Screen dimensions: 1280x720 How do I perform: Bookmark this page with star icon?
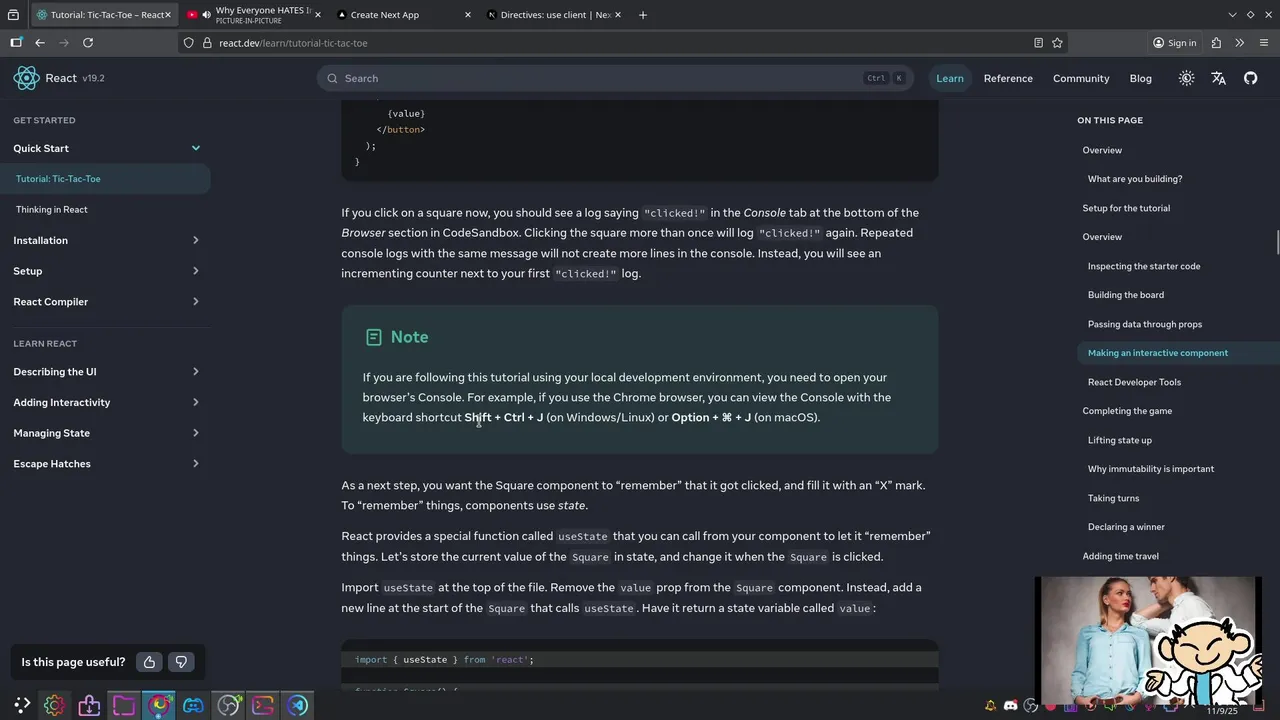tap(1057, 43)
